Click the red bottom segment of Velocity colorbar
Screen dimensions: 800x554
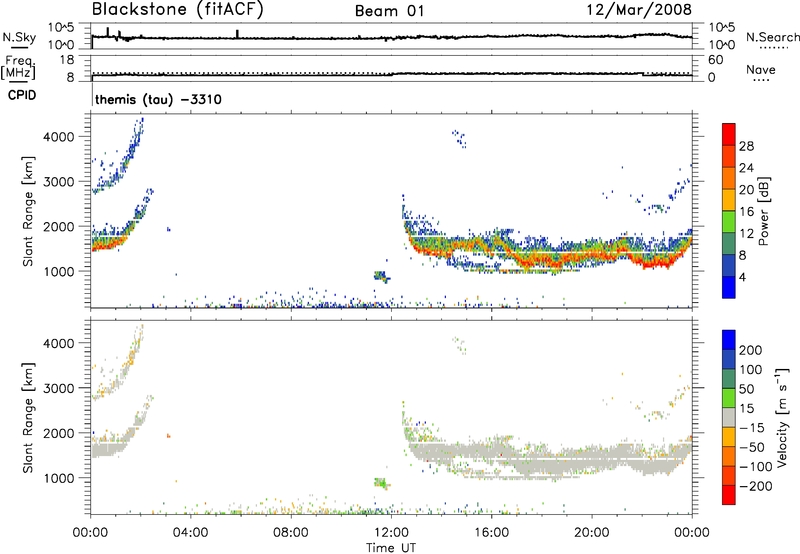tap(729, 495)
